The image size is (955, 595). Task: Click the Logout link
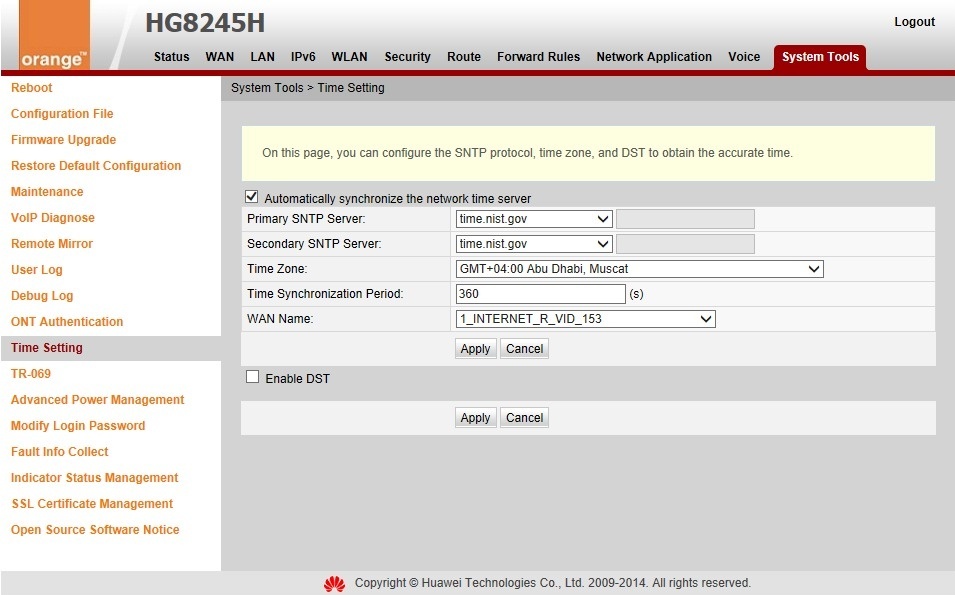(x=914, y=22)
